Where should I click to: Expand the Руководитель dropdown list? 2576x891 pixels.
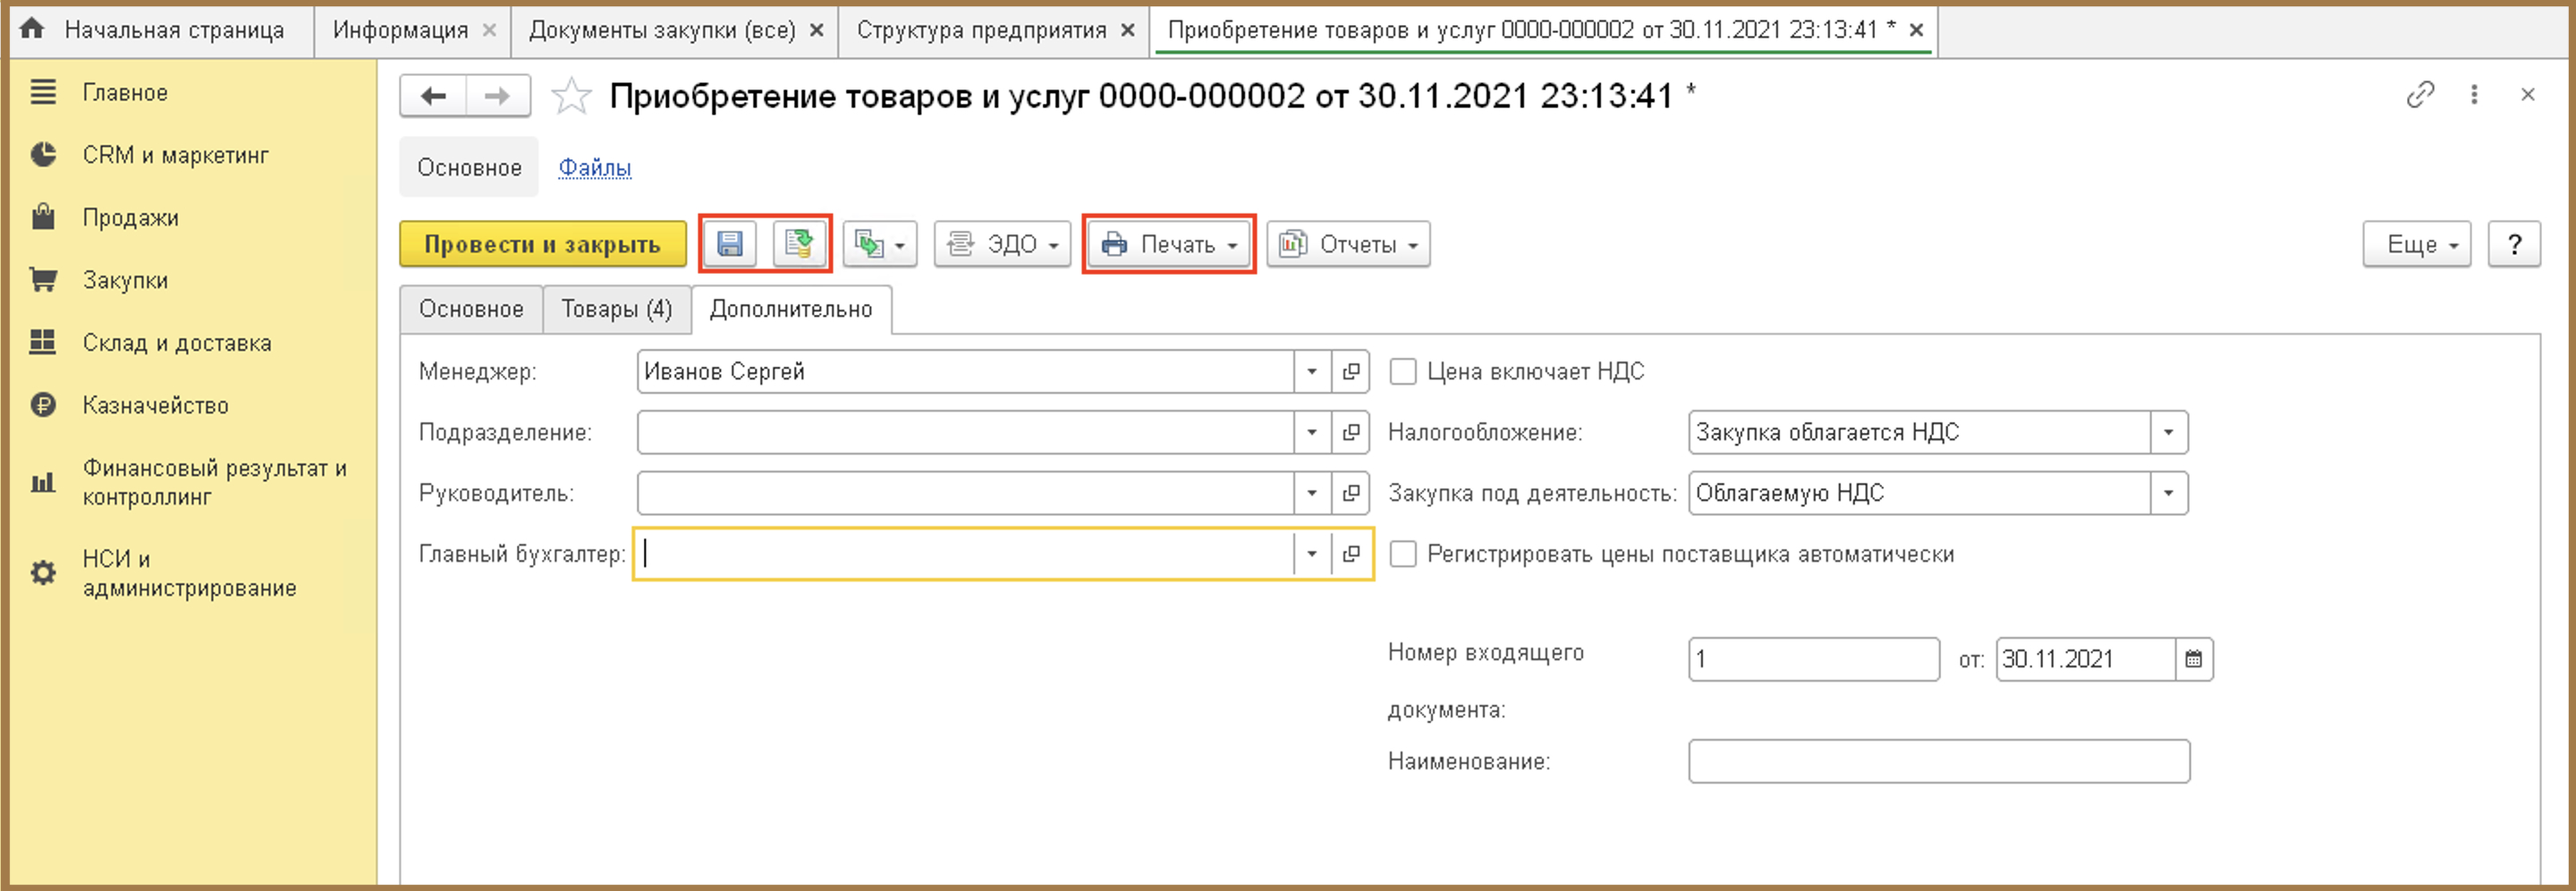tap(1312, 493)
